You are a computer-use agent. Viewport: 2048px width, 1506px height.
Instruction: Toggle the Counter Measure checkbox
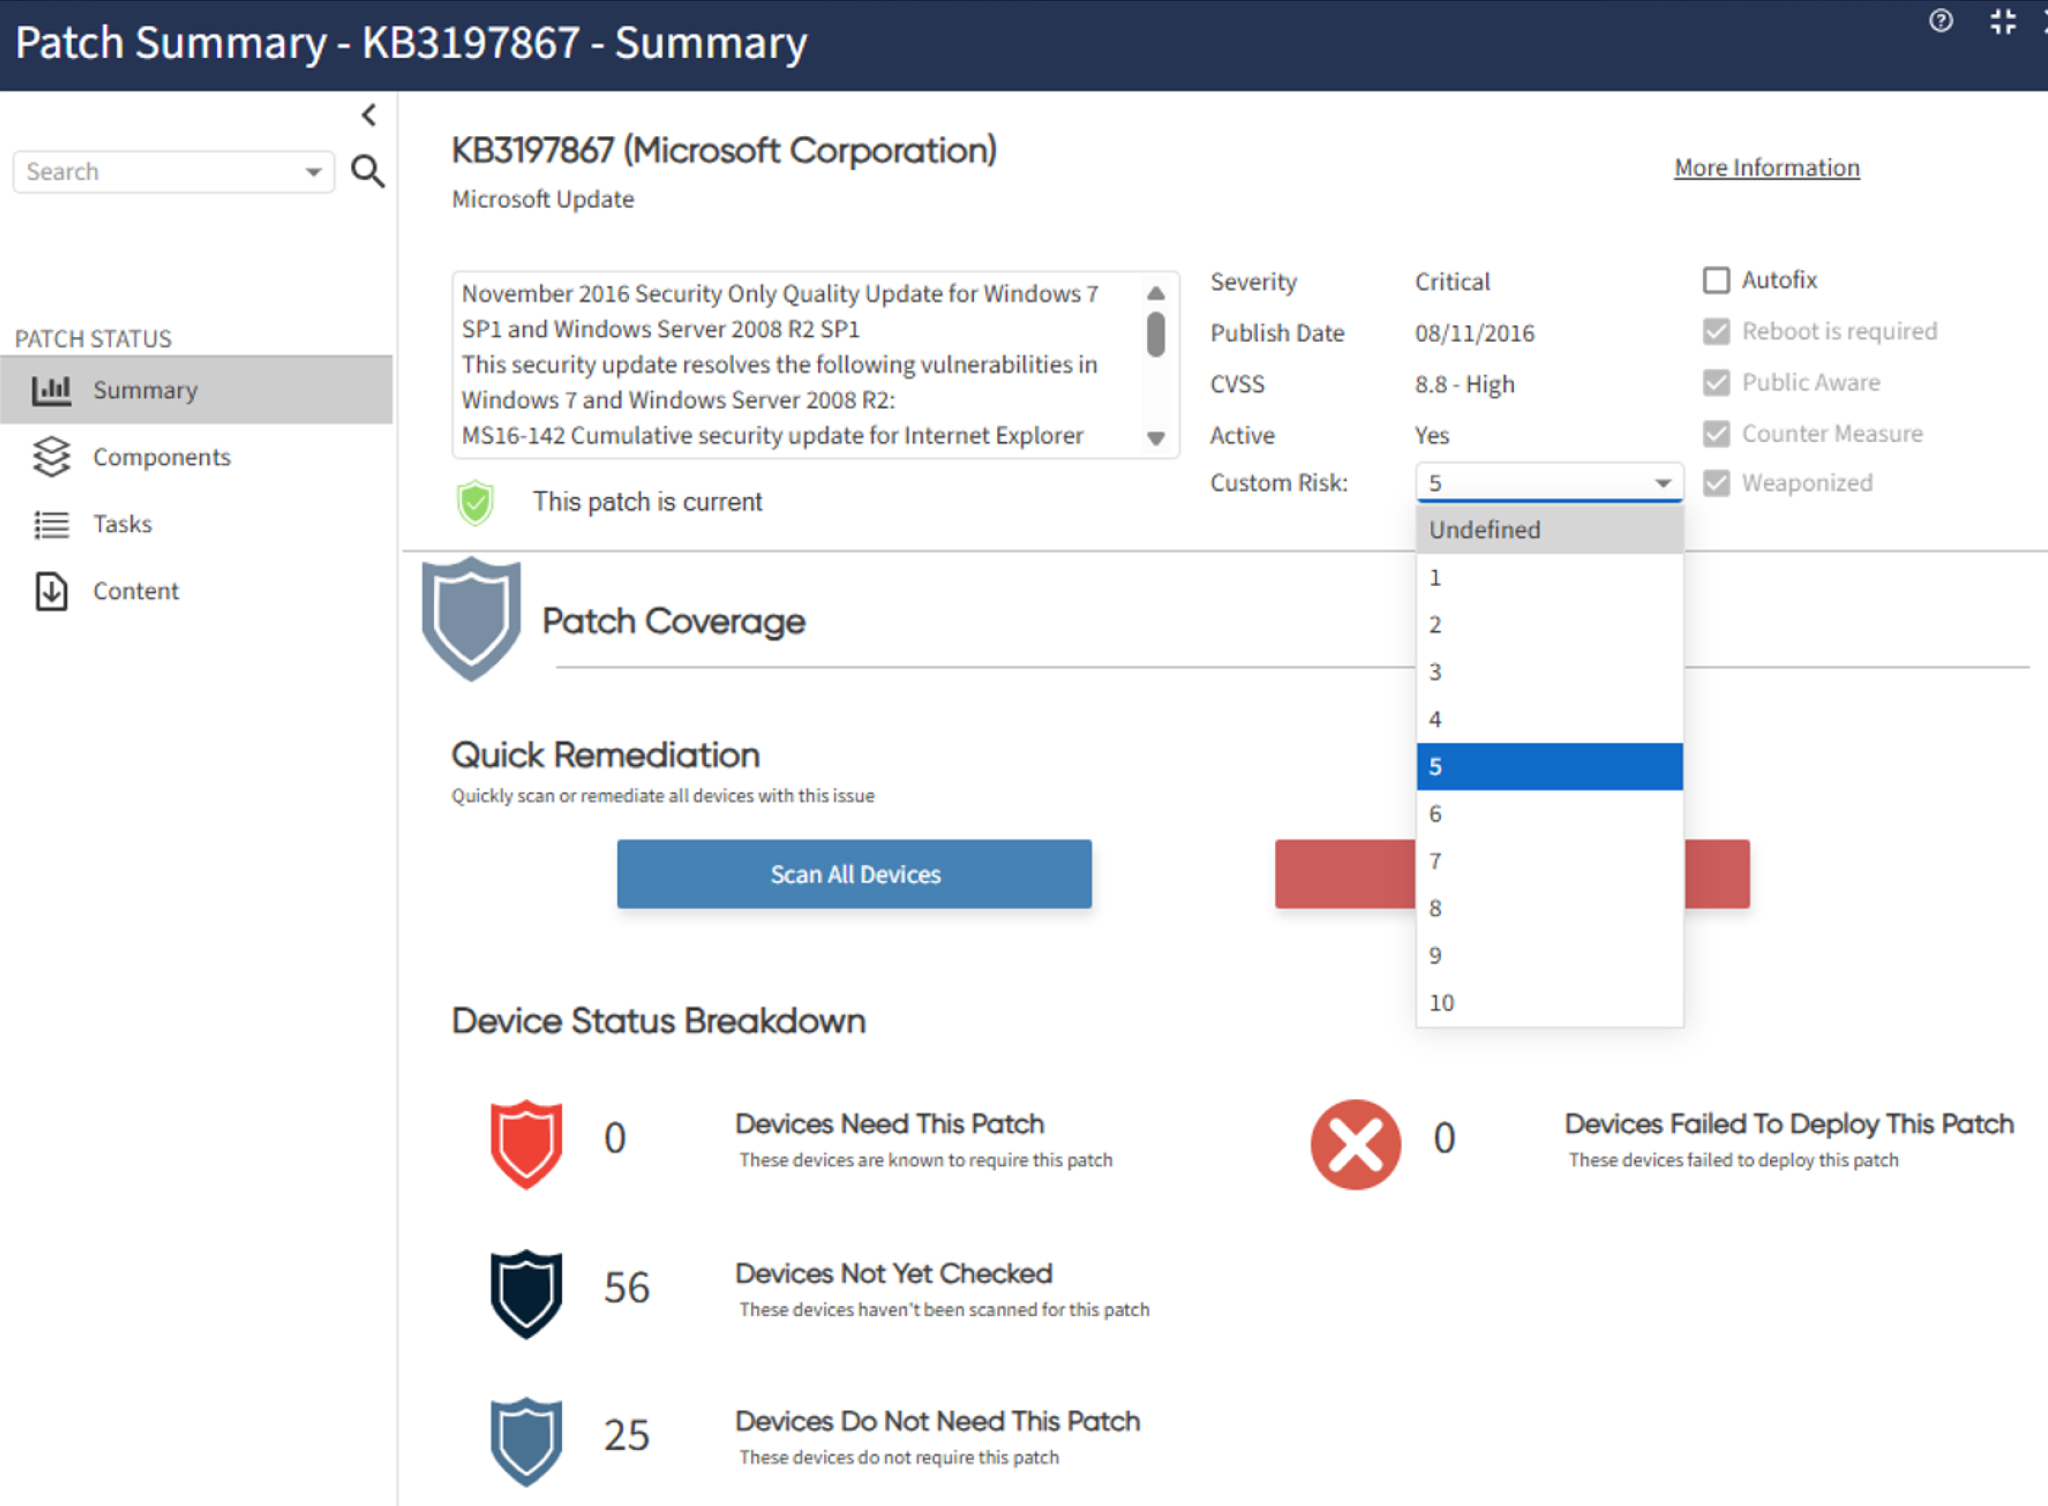tap(1716, 433)
